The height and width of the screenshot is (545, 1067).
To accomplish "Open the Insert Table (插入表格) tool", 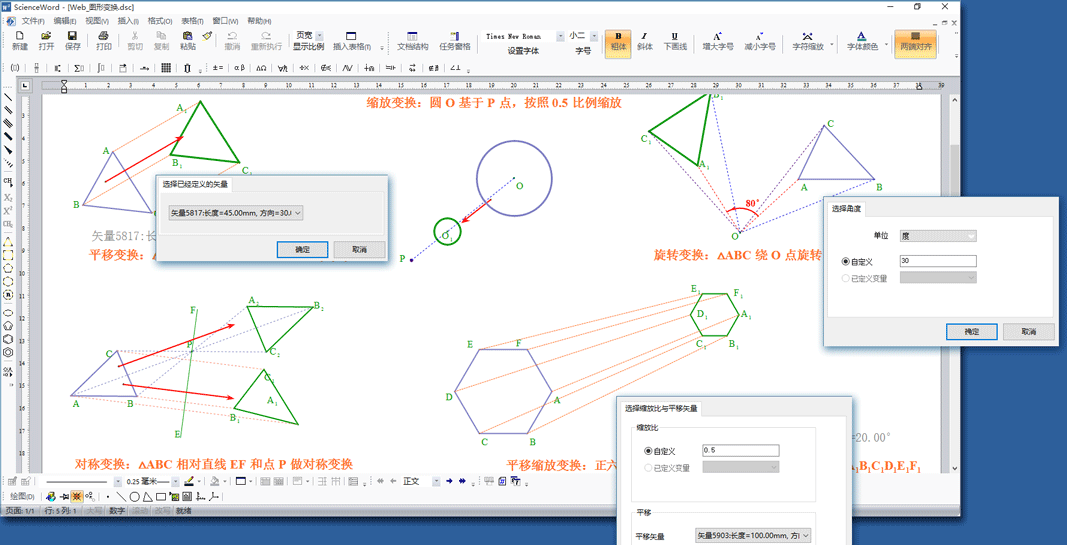I will pos(351,40).
